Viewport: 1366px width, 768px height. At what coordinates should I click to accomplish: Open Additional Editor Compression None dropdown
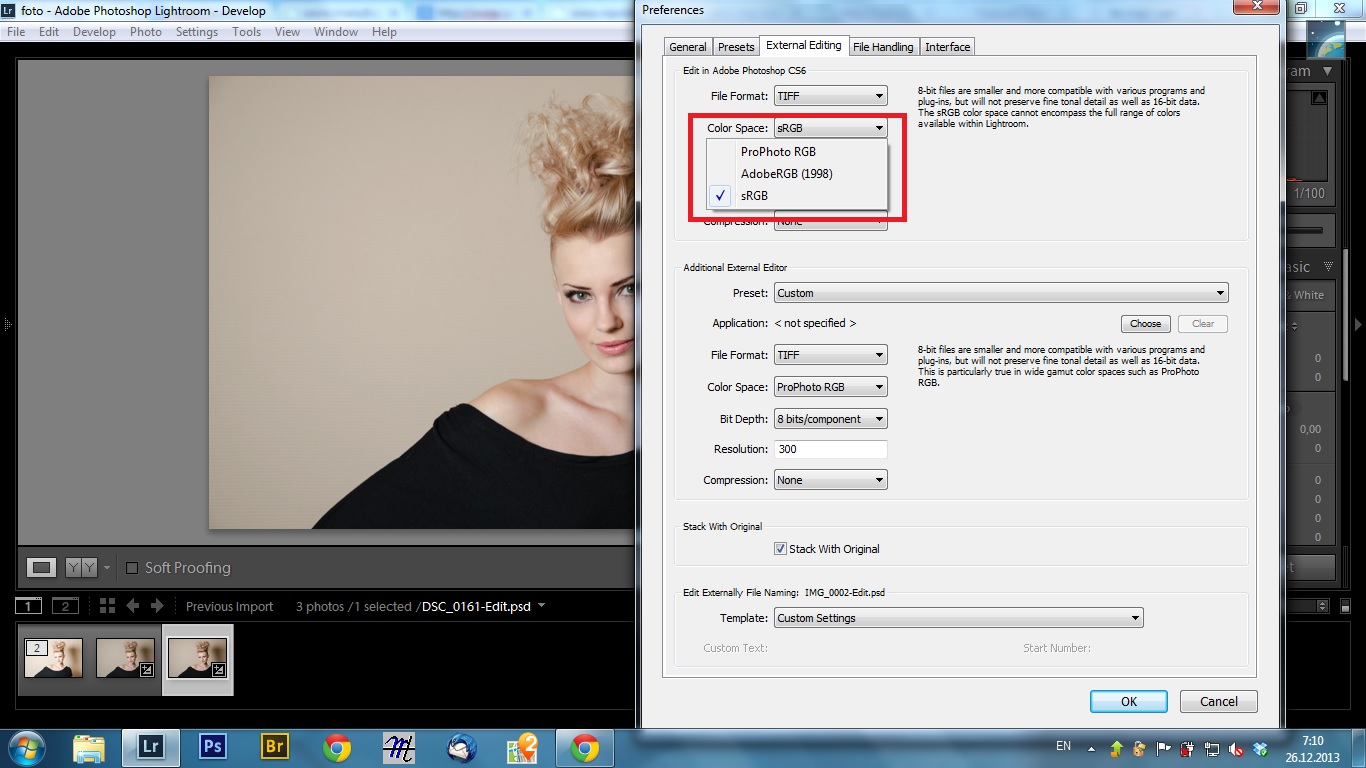point(831,480)
